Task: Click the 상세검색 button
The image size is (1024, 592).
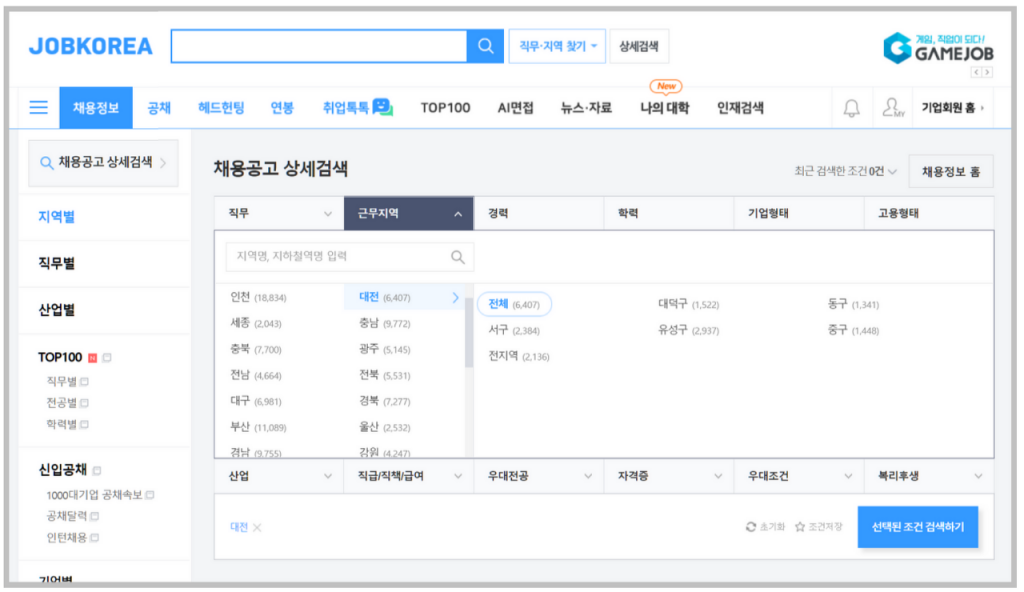Action: pos(639,46)
